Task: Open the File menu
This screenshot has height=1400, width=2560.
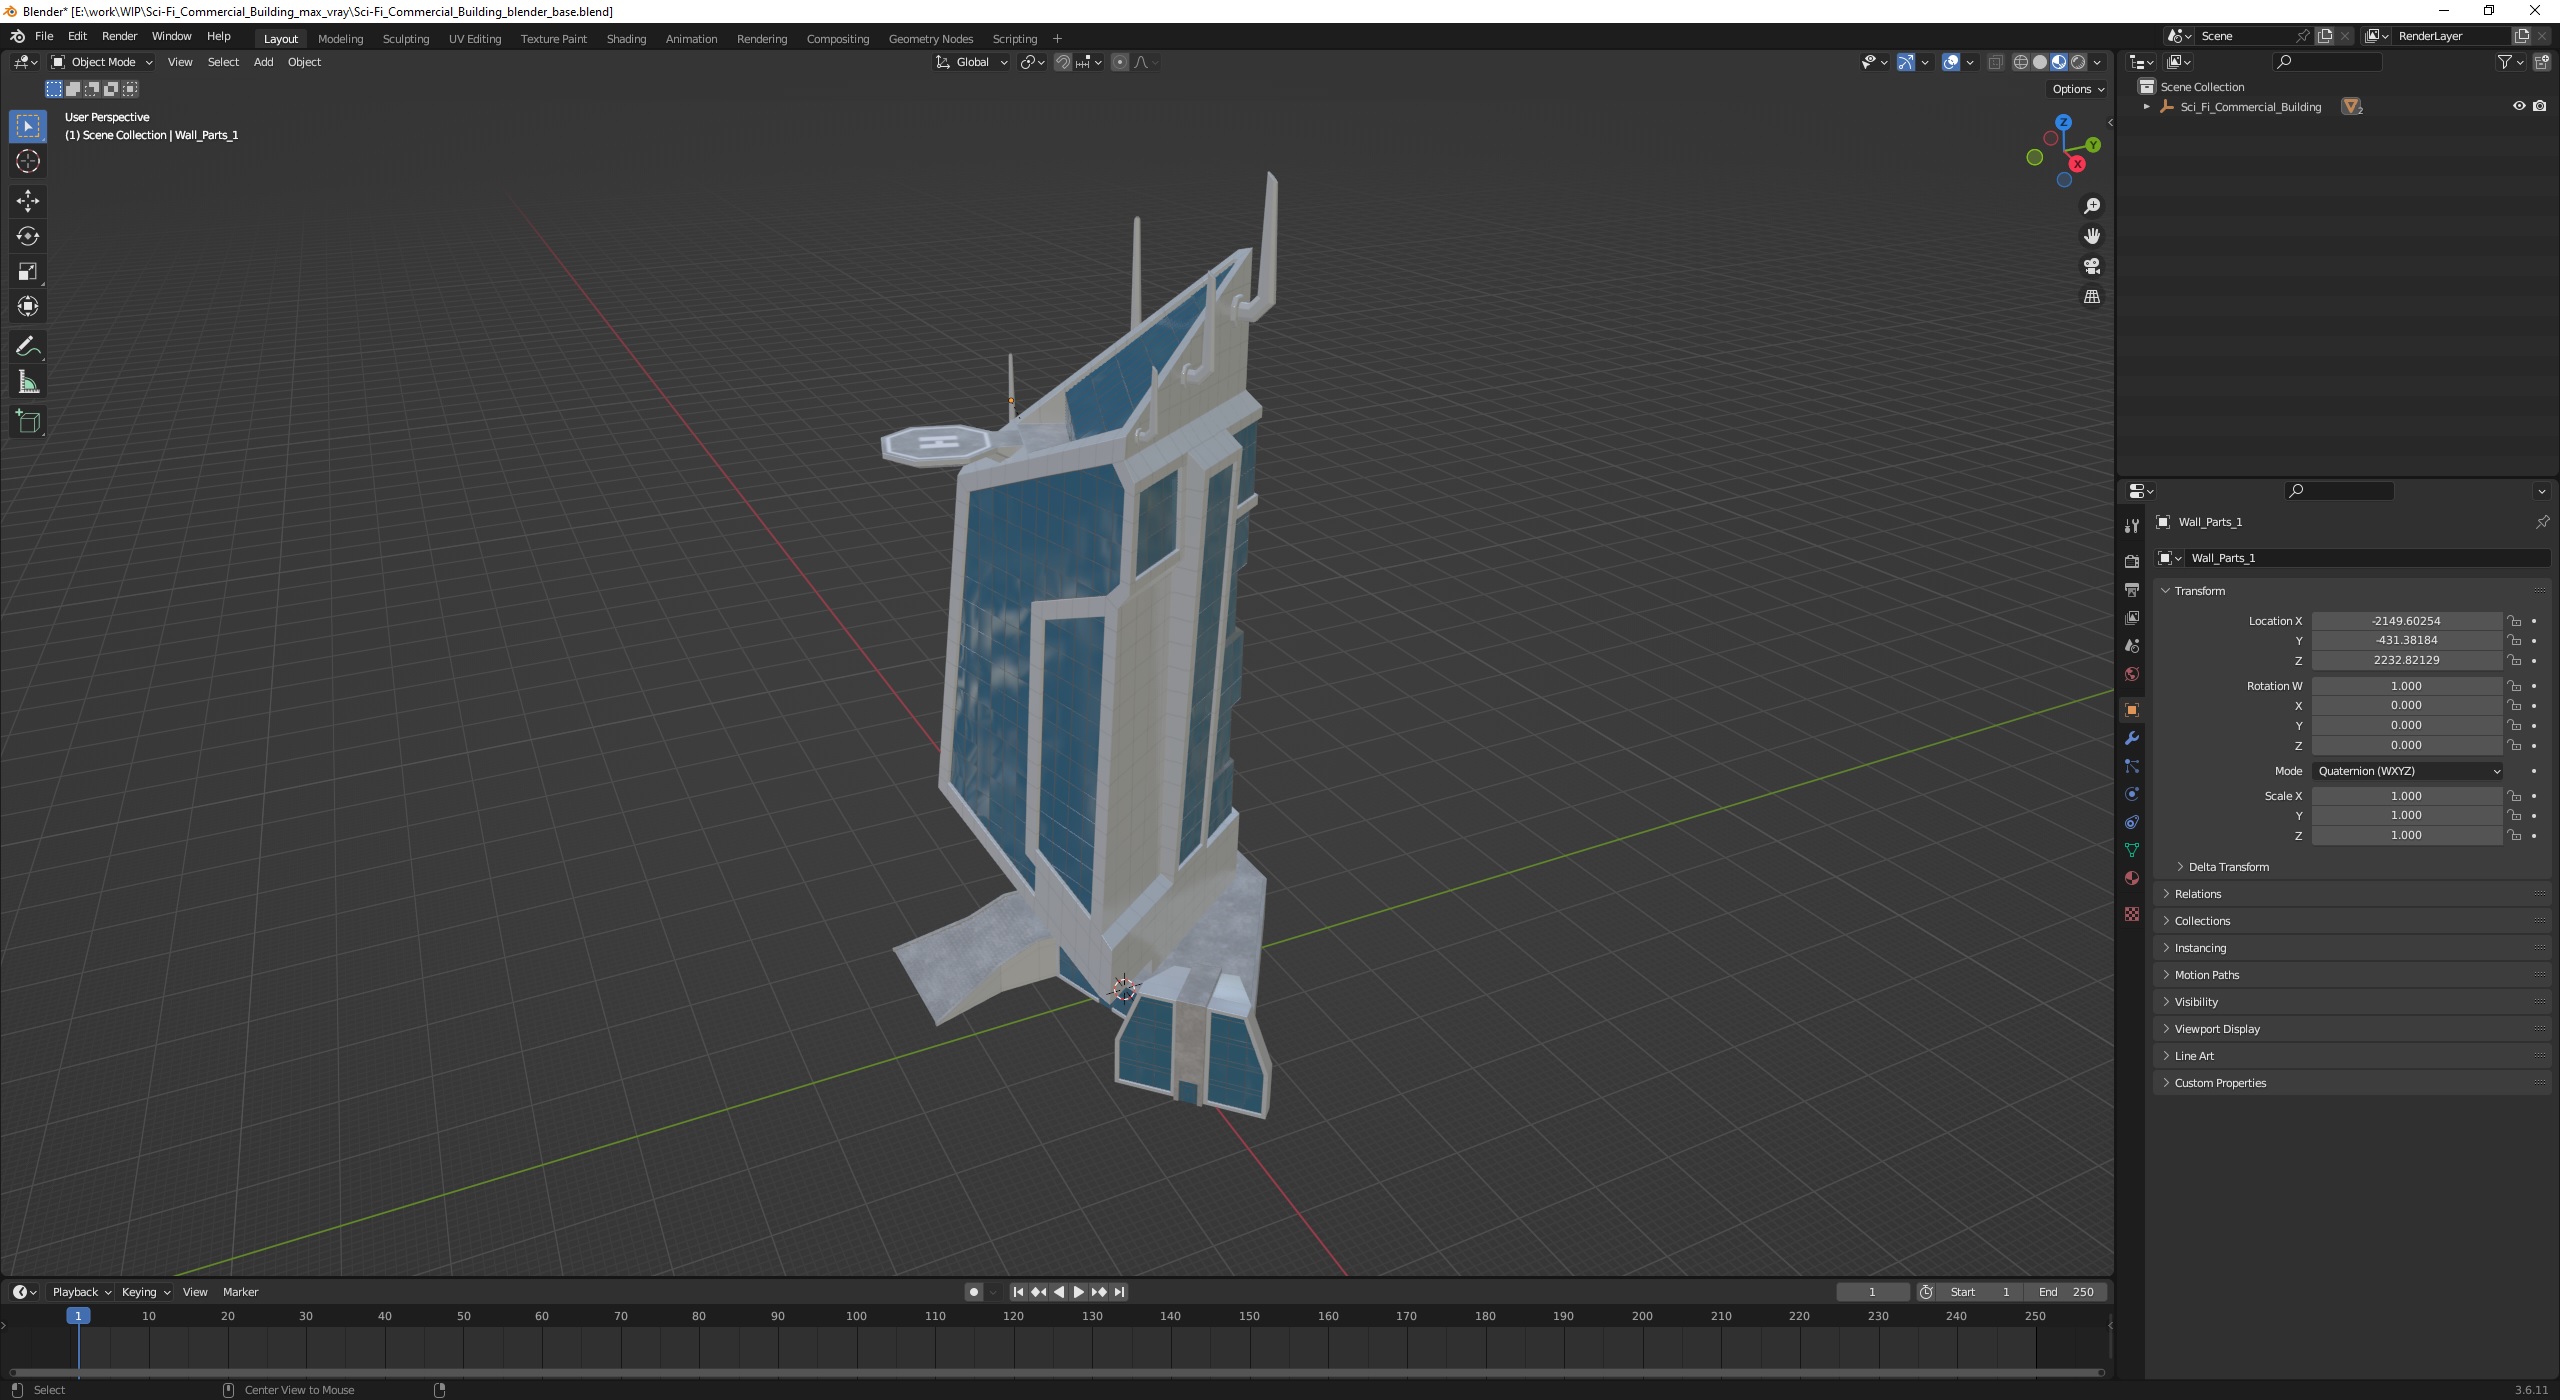Action: click(44, 36)
